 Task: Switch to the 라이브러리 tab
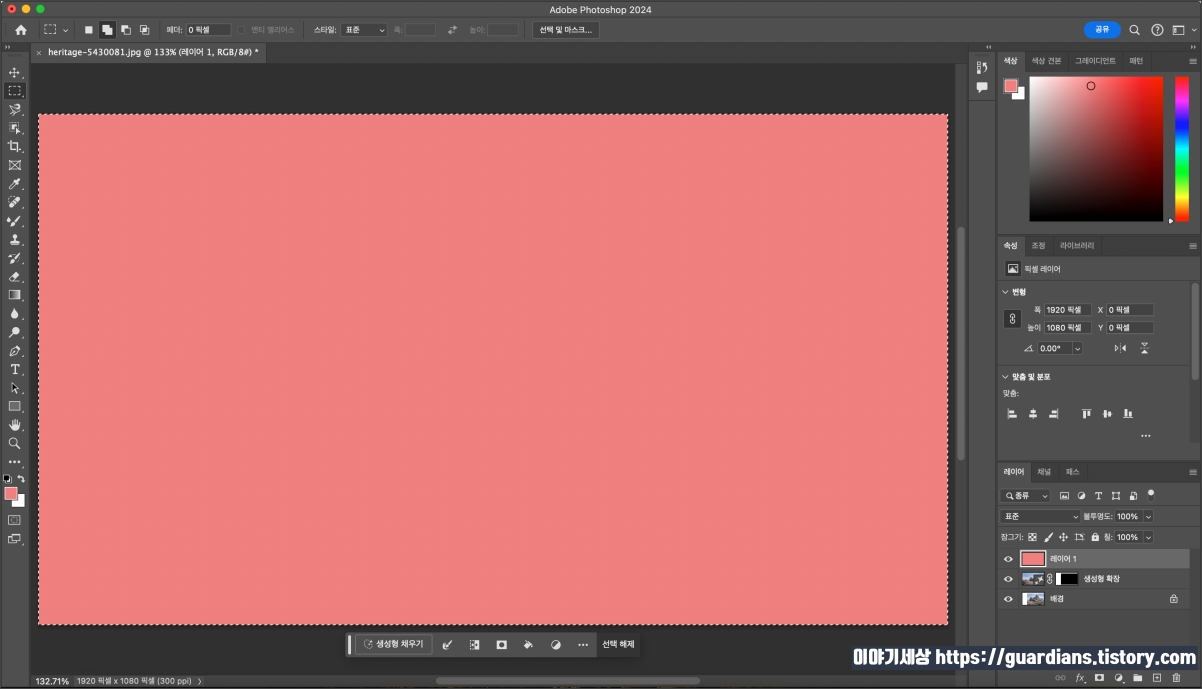1077,246
